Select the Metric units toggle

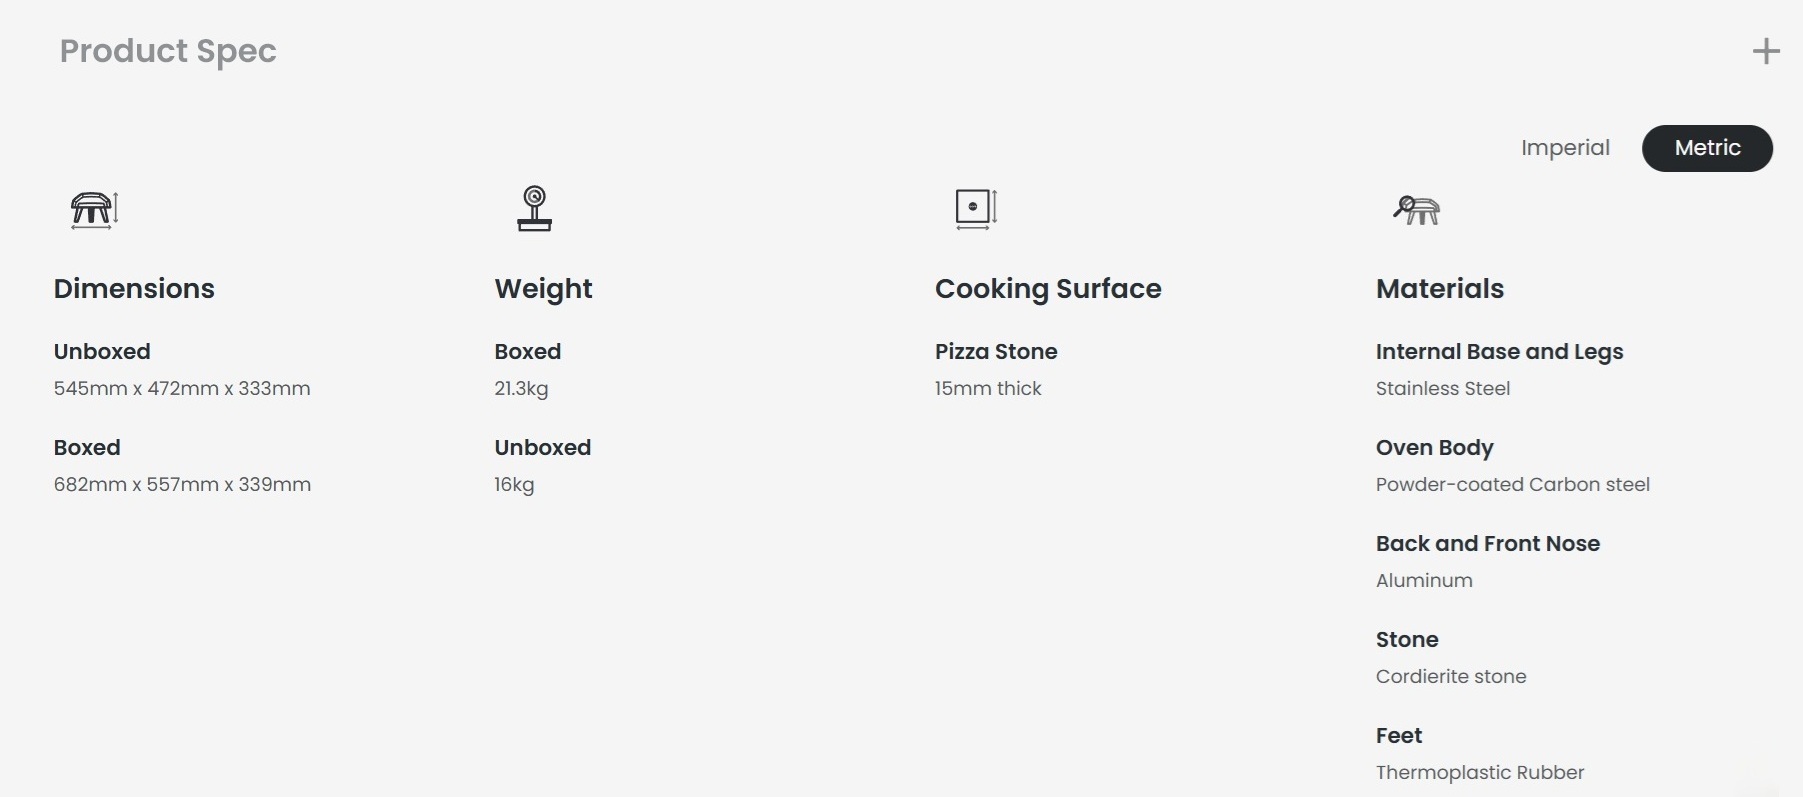[1707, 148]
